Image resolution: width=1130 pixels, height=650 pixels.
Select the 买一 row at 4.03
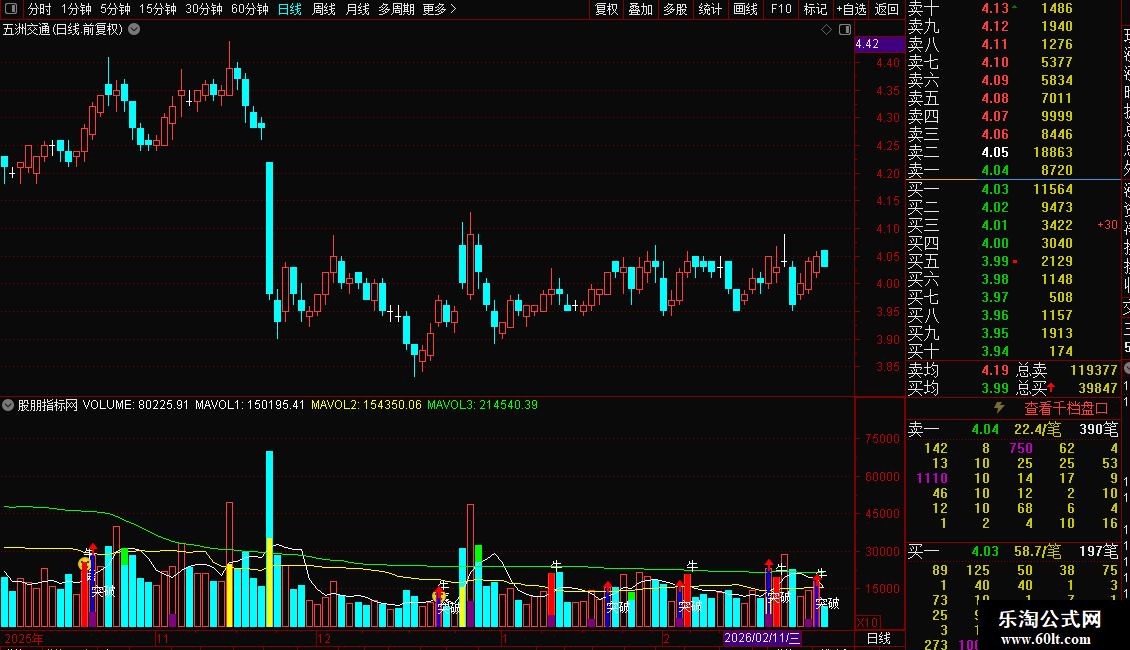coord(1013,190)
